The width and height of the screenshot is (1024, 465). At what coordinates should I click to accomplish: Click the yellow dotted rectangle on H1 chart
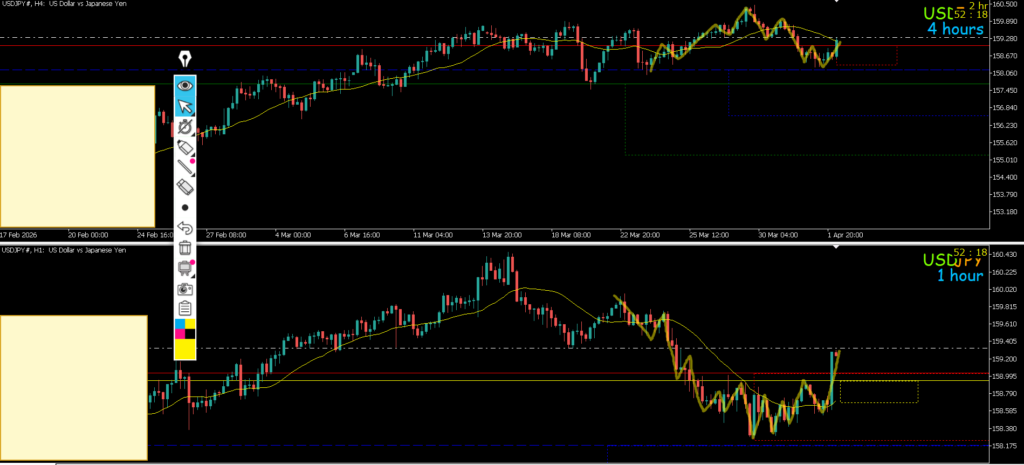[879, 392]
